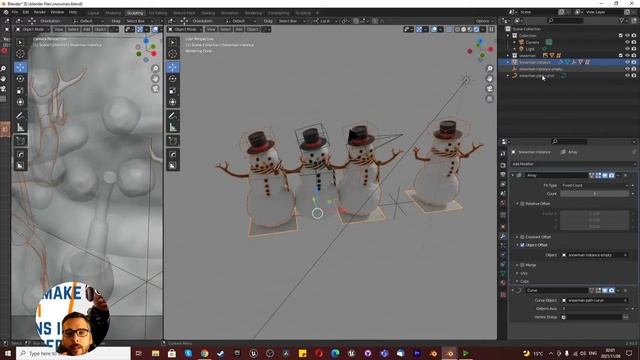Select the Cursor tool in right viewport

coord(173,54)
